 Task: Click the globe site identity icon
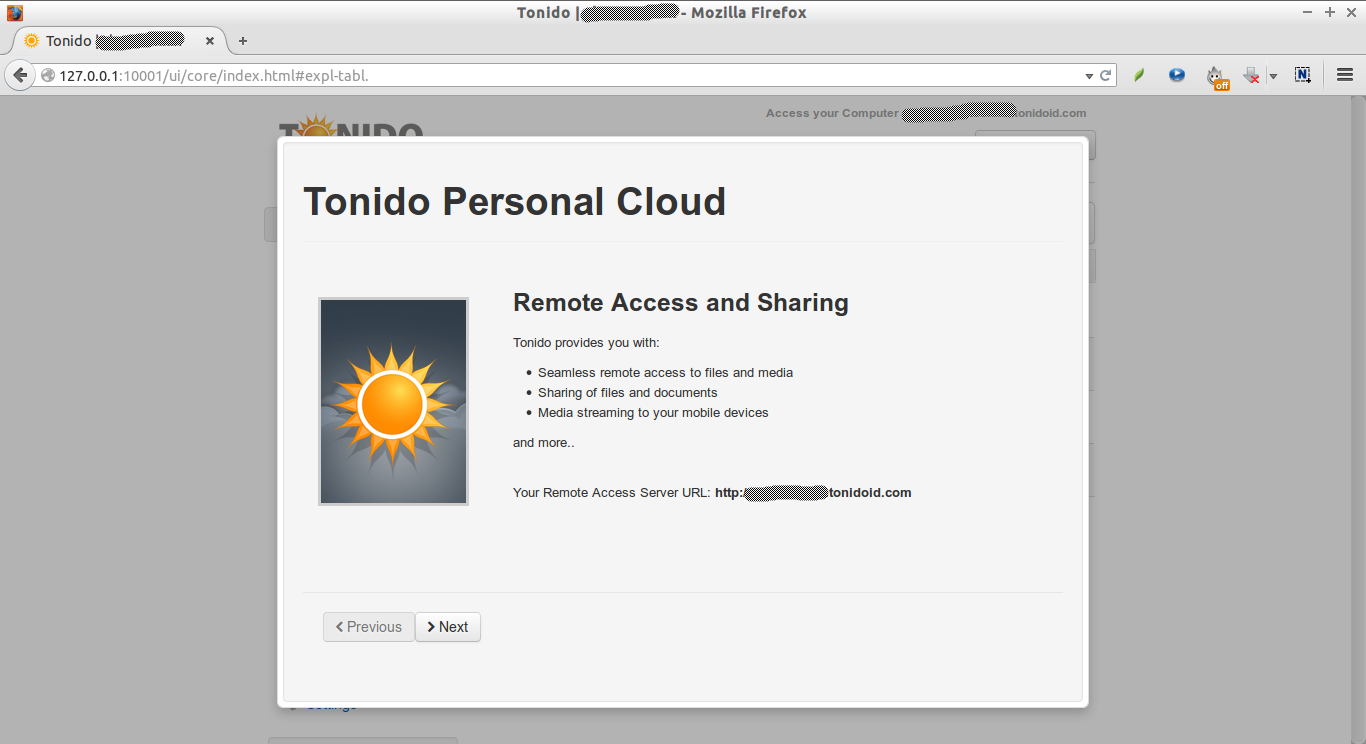point(48,75)
